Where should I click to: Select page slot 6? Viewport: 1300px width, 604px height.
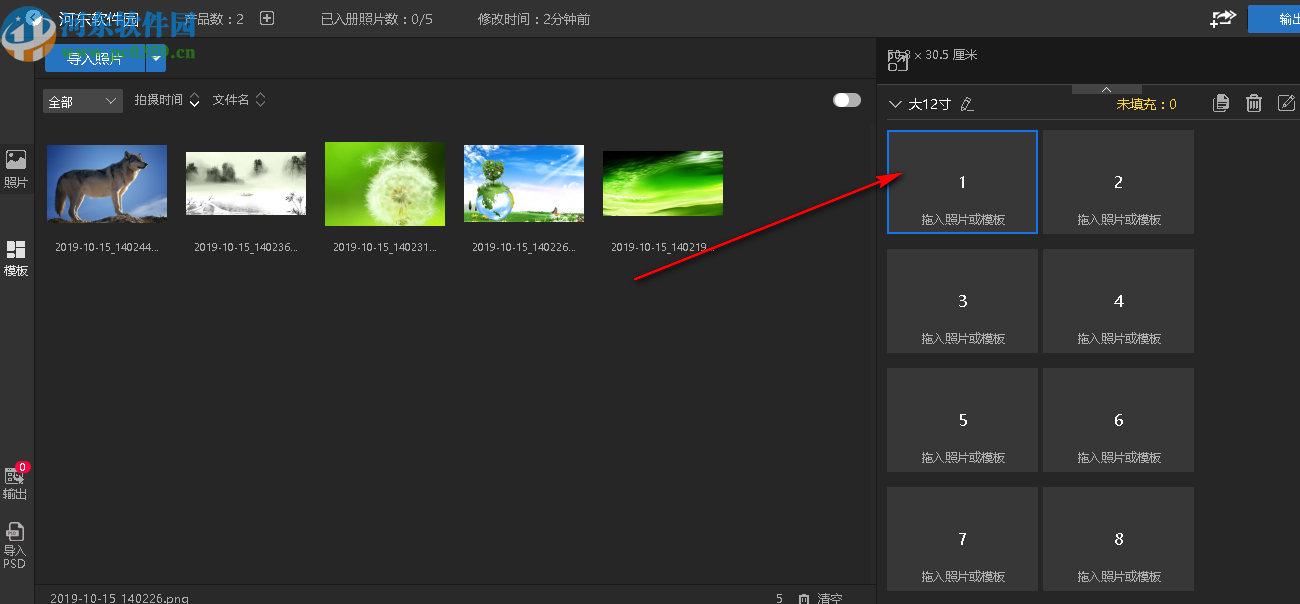pos(1118,420)
